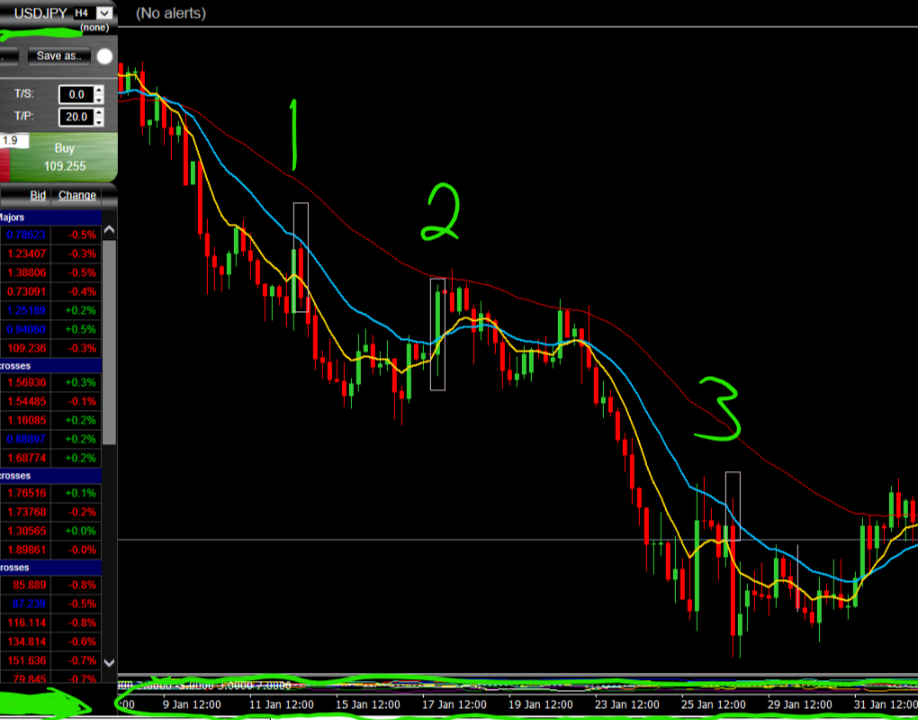Select the watchlist row with bid 109.236
Screen dimensions: 918x720
tap(50, 348)
